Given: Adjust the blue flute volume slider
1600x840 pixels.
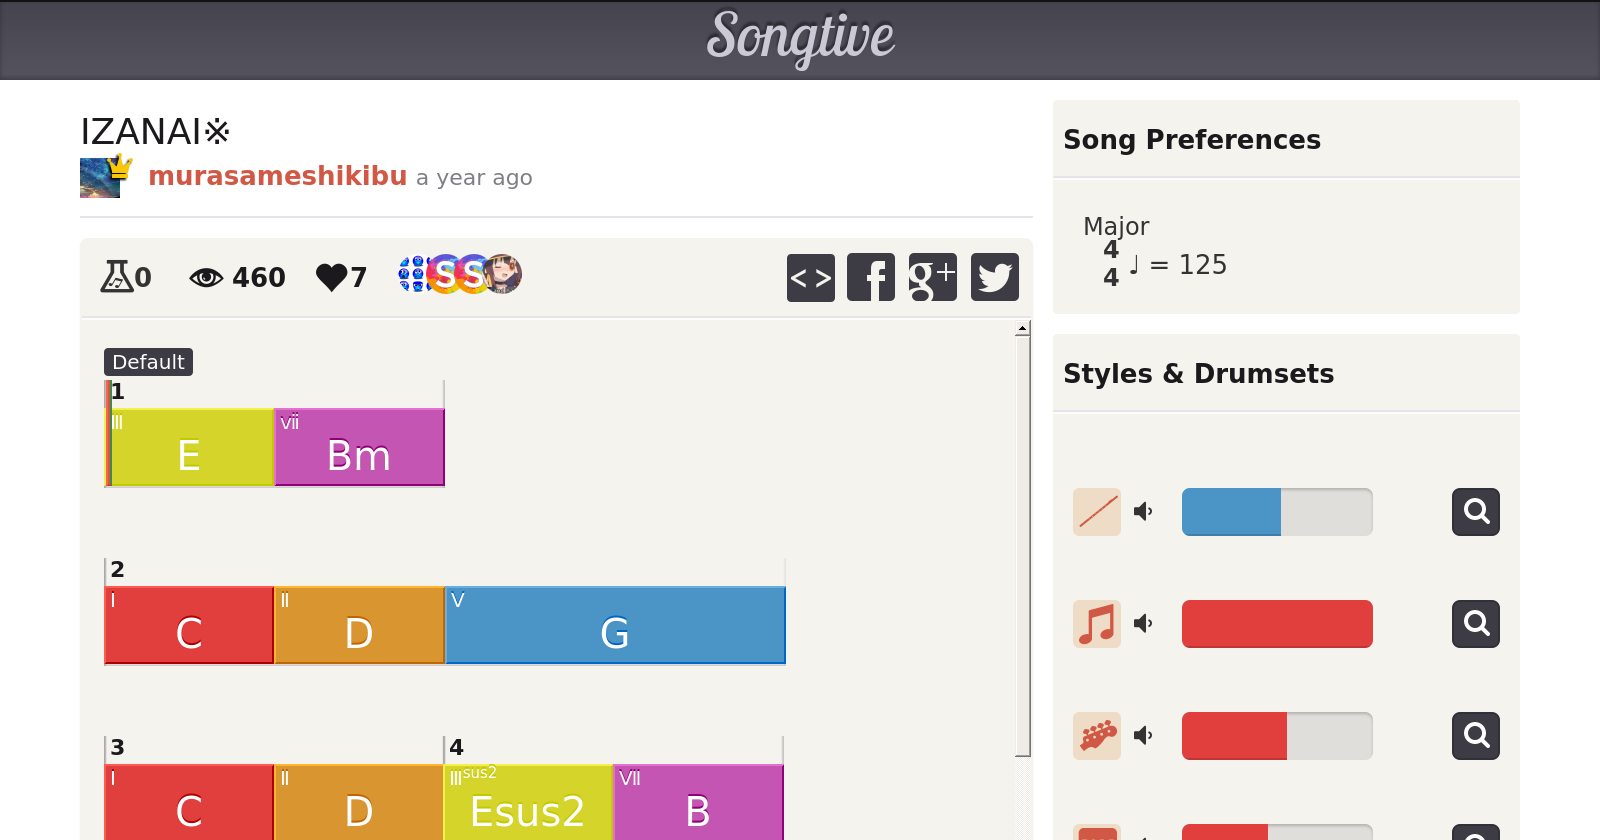Looking at the screenshot, I should (1276, 512).
